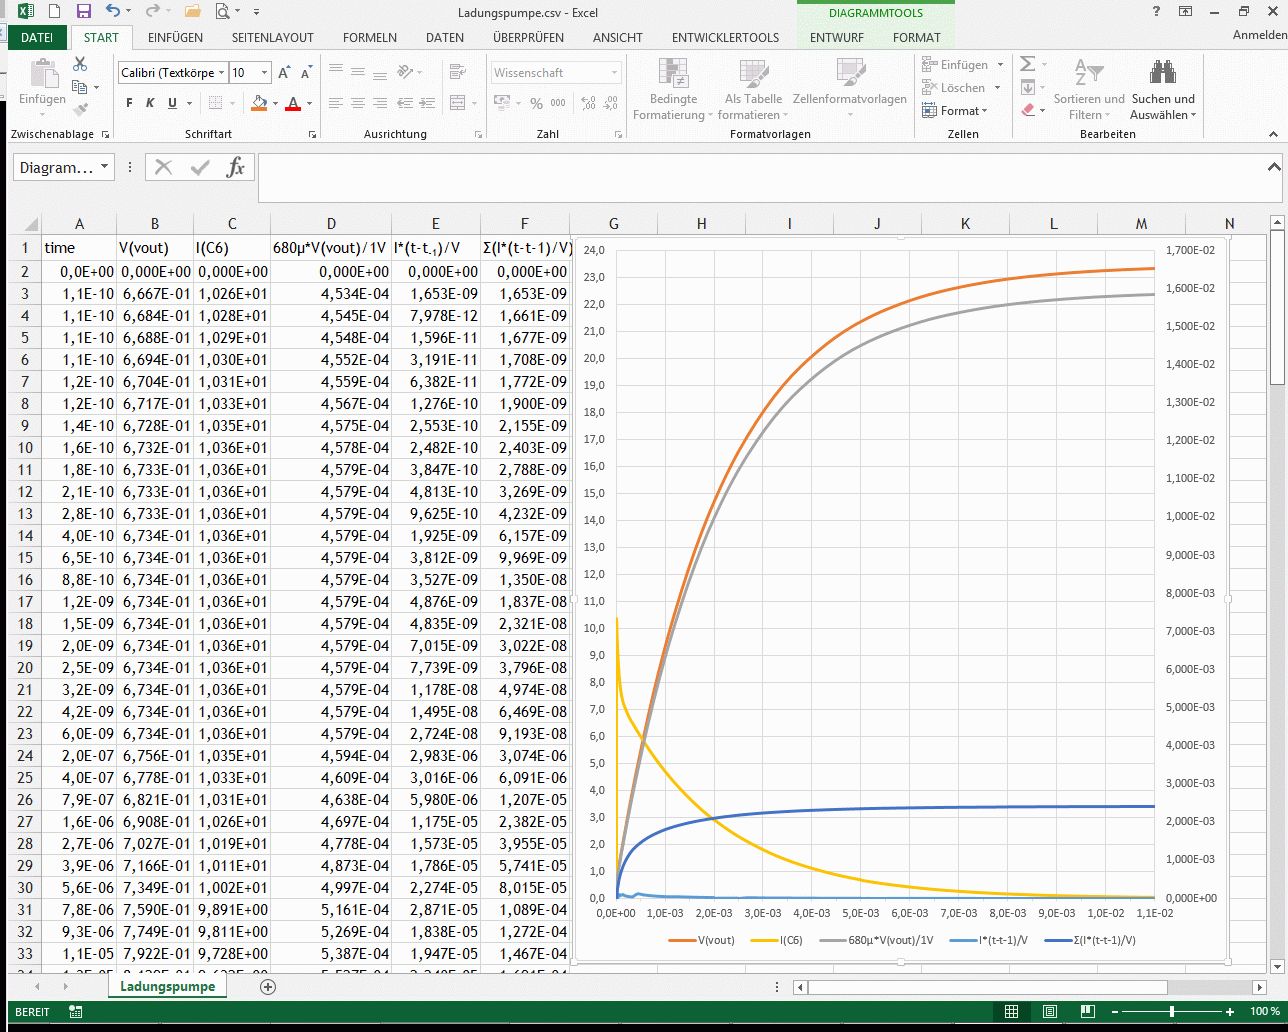The image size is (1288, 1032).
Task: Open ribbon display options
Action: (1185, 12)
